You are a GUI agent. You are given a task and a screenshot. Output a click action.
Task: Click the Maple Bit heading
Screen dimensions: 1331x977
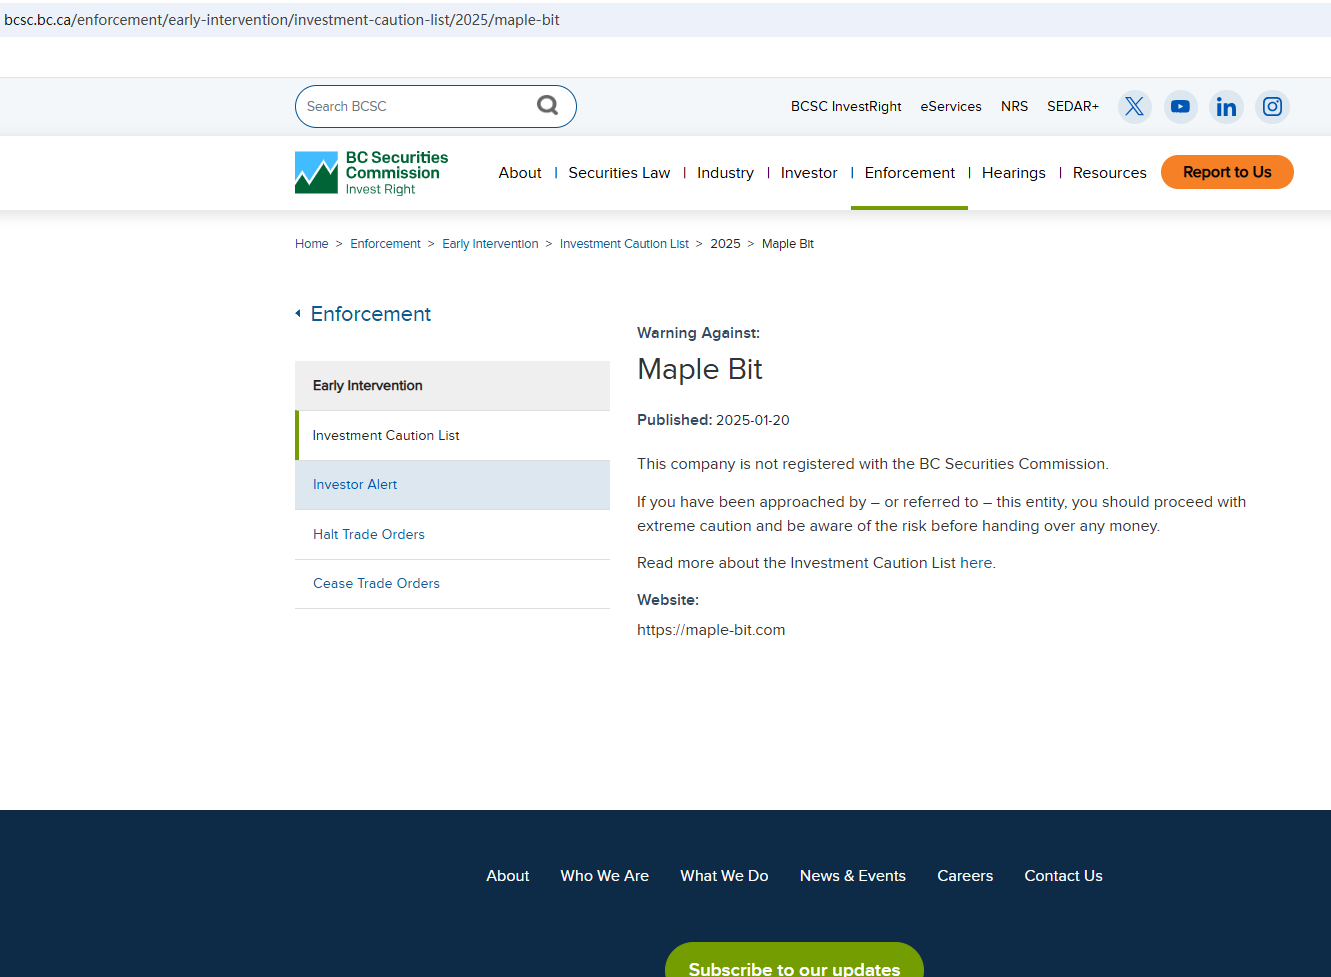coord(700,369)
